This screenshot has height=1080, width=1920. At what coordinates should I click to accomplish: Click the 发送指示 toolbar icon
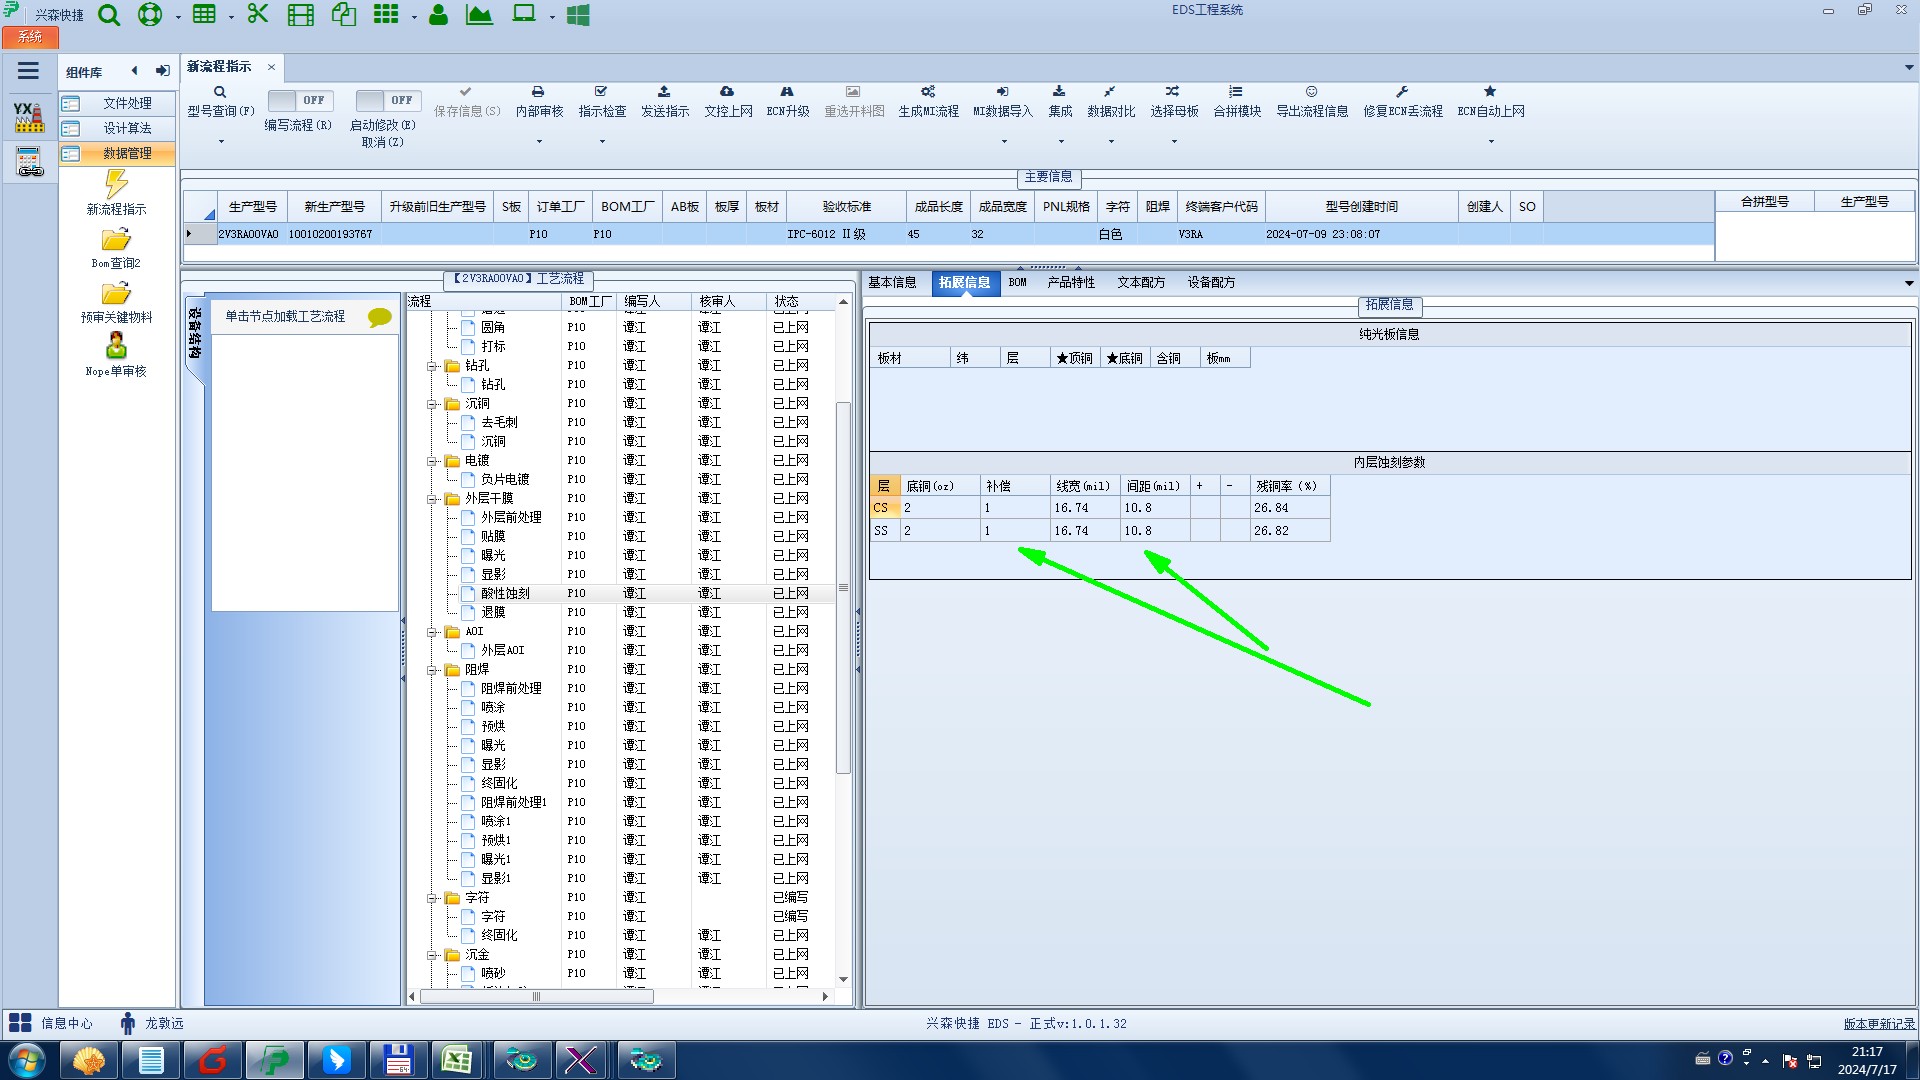point(664,92)
